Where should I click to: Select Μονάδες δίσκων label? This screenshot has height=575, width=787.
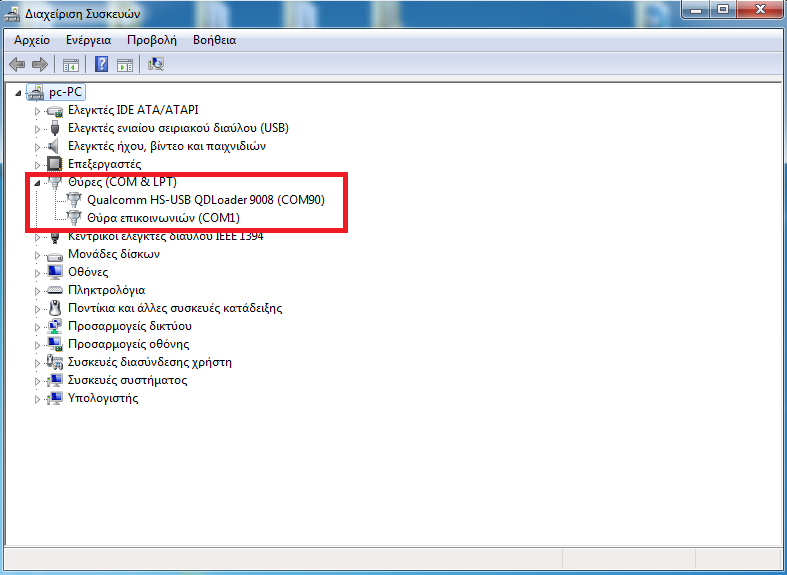[114, 254]
